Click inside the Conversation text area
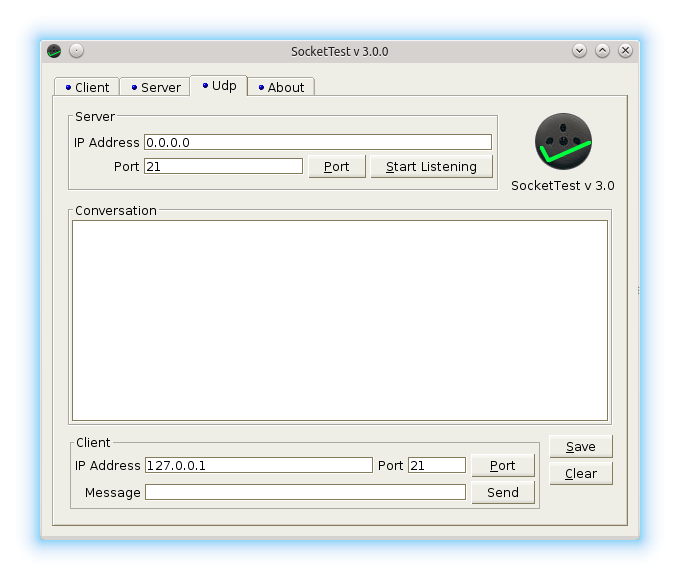 click(339, 320)
